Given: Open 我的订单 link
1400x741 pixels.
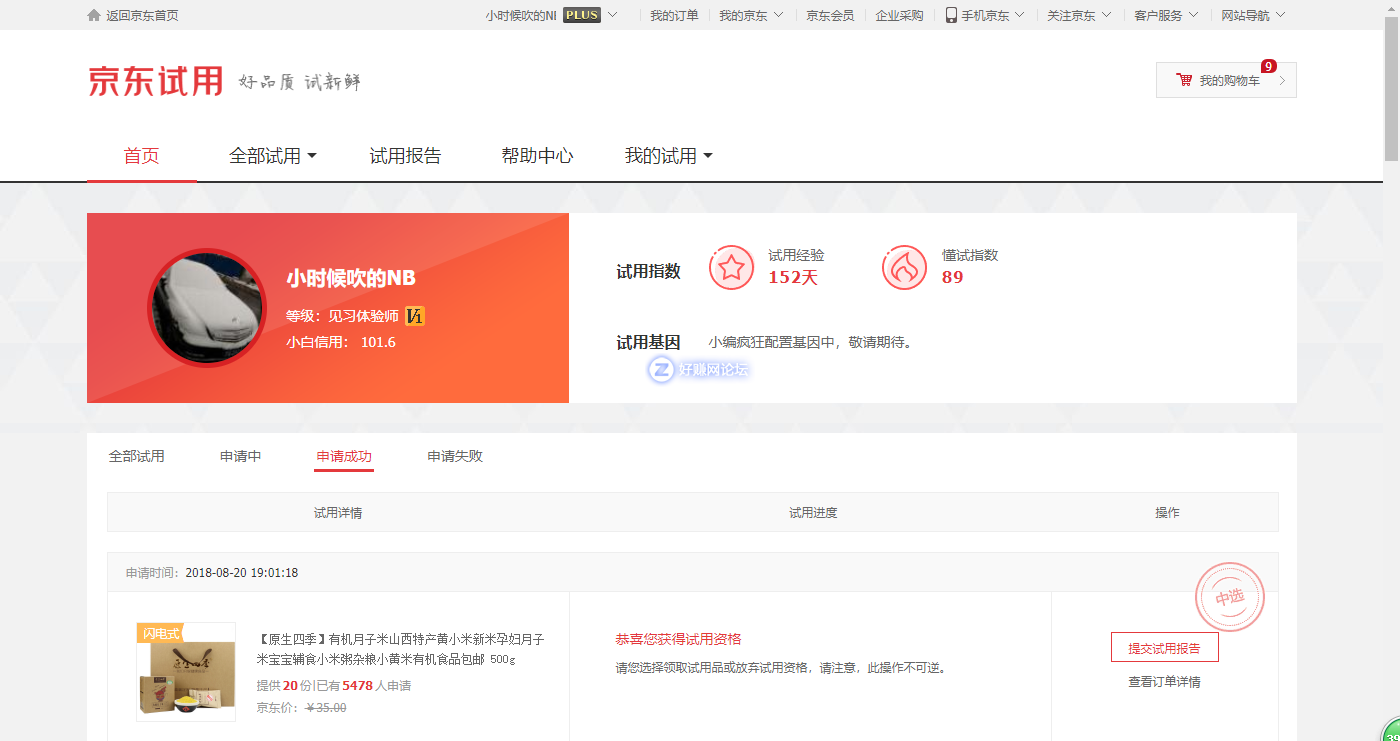Looking at the screenshot, I should [x=674, y=15].
